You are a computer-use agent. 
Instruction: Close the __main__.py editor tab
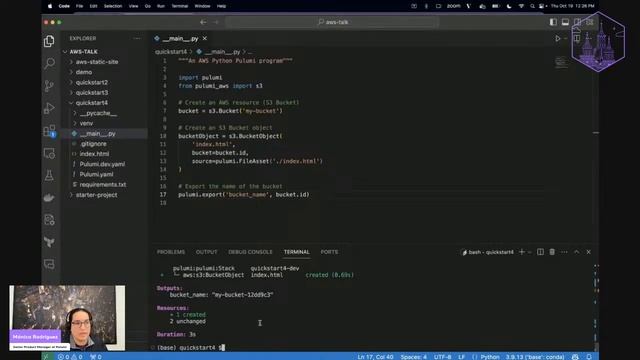204,38
